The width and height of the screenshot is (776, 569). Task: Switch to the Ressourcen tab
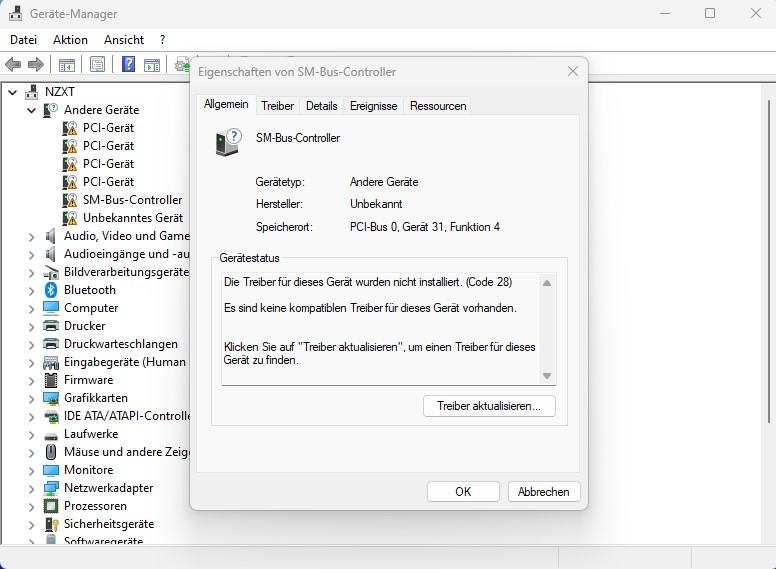438,106
